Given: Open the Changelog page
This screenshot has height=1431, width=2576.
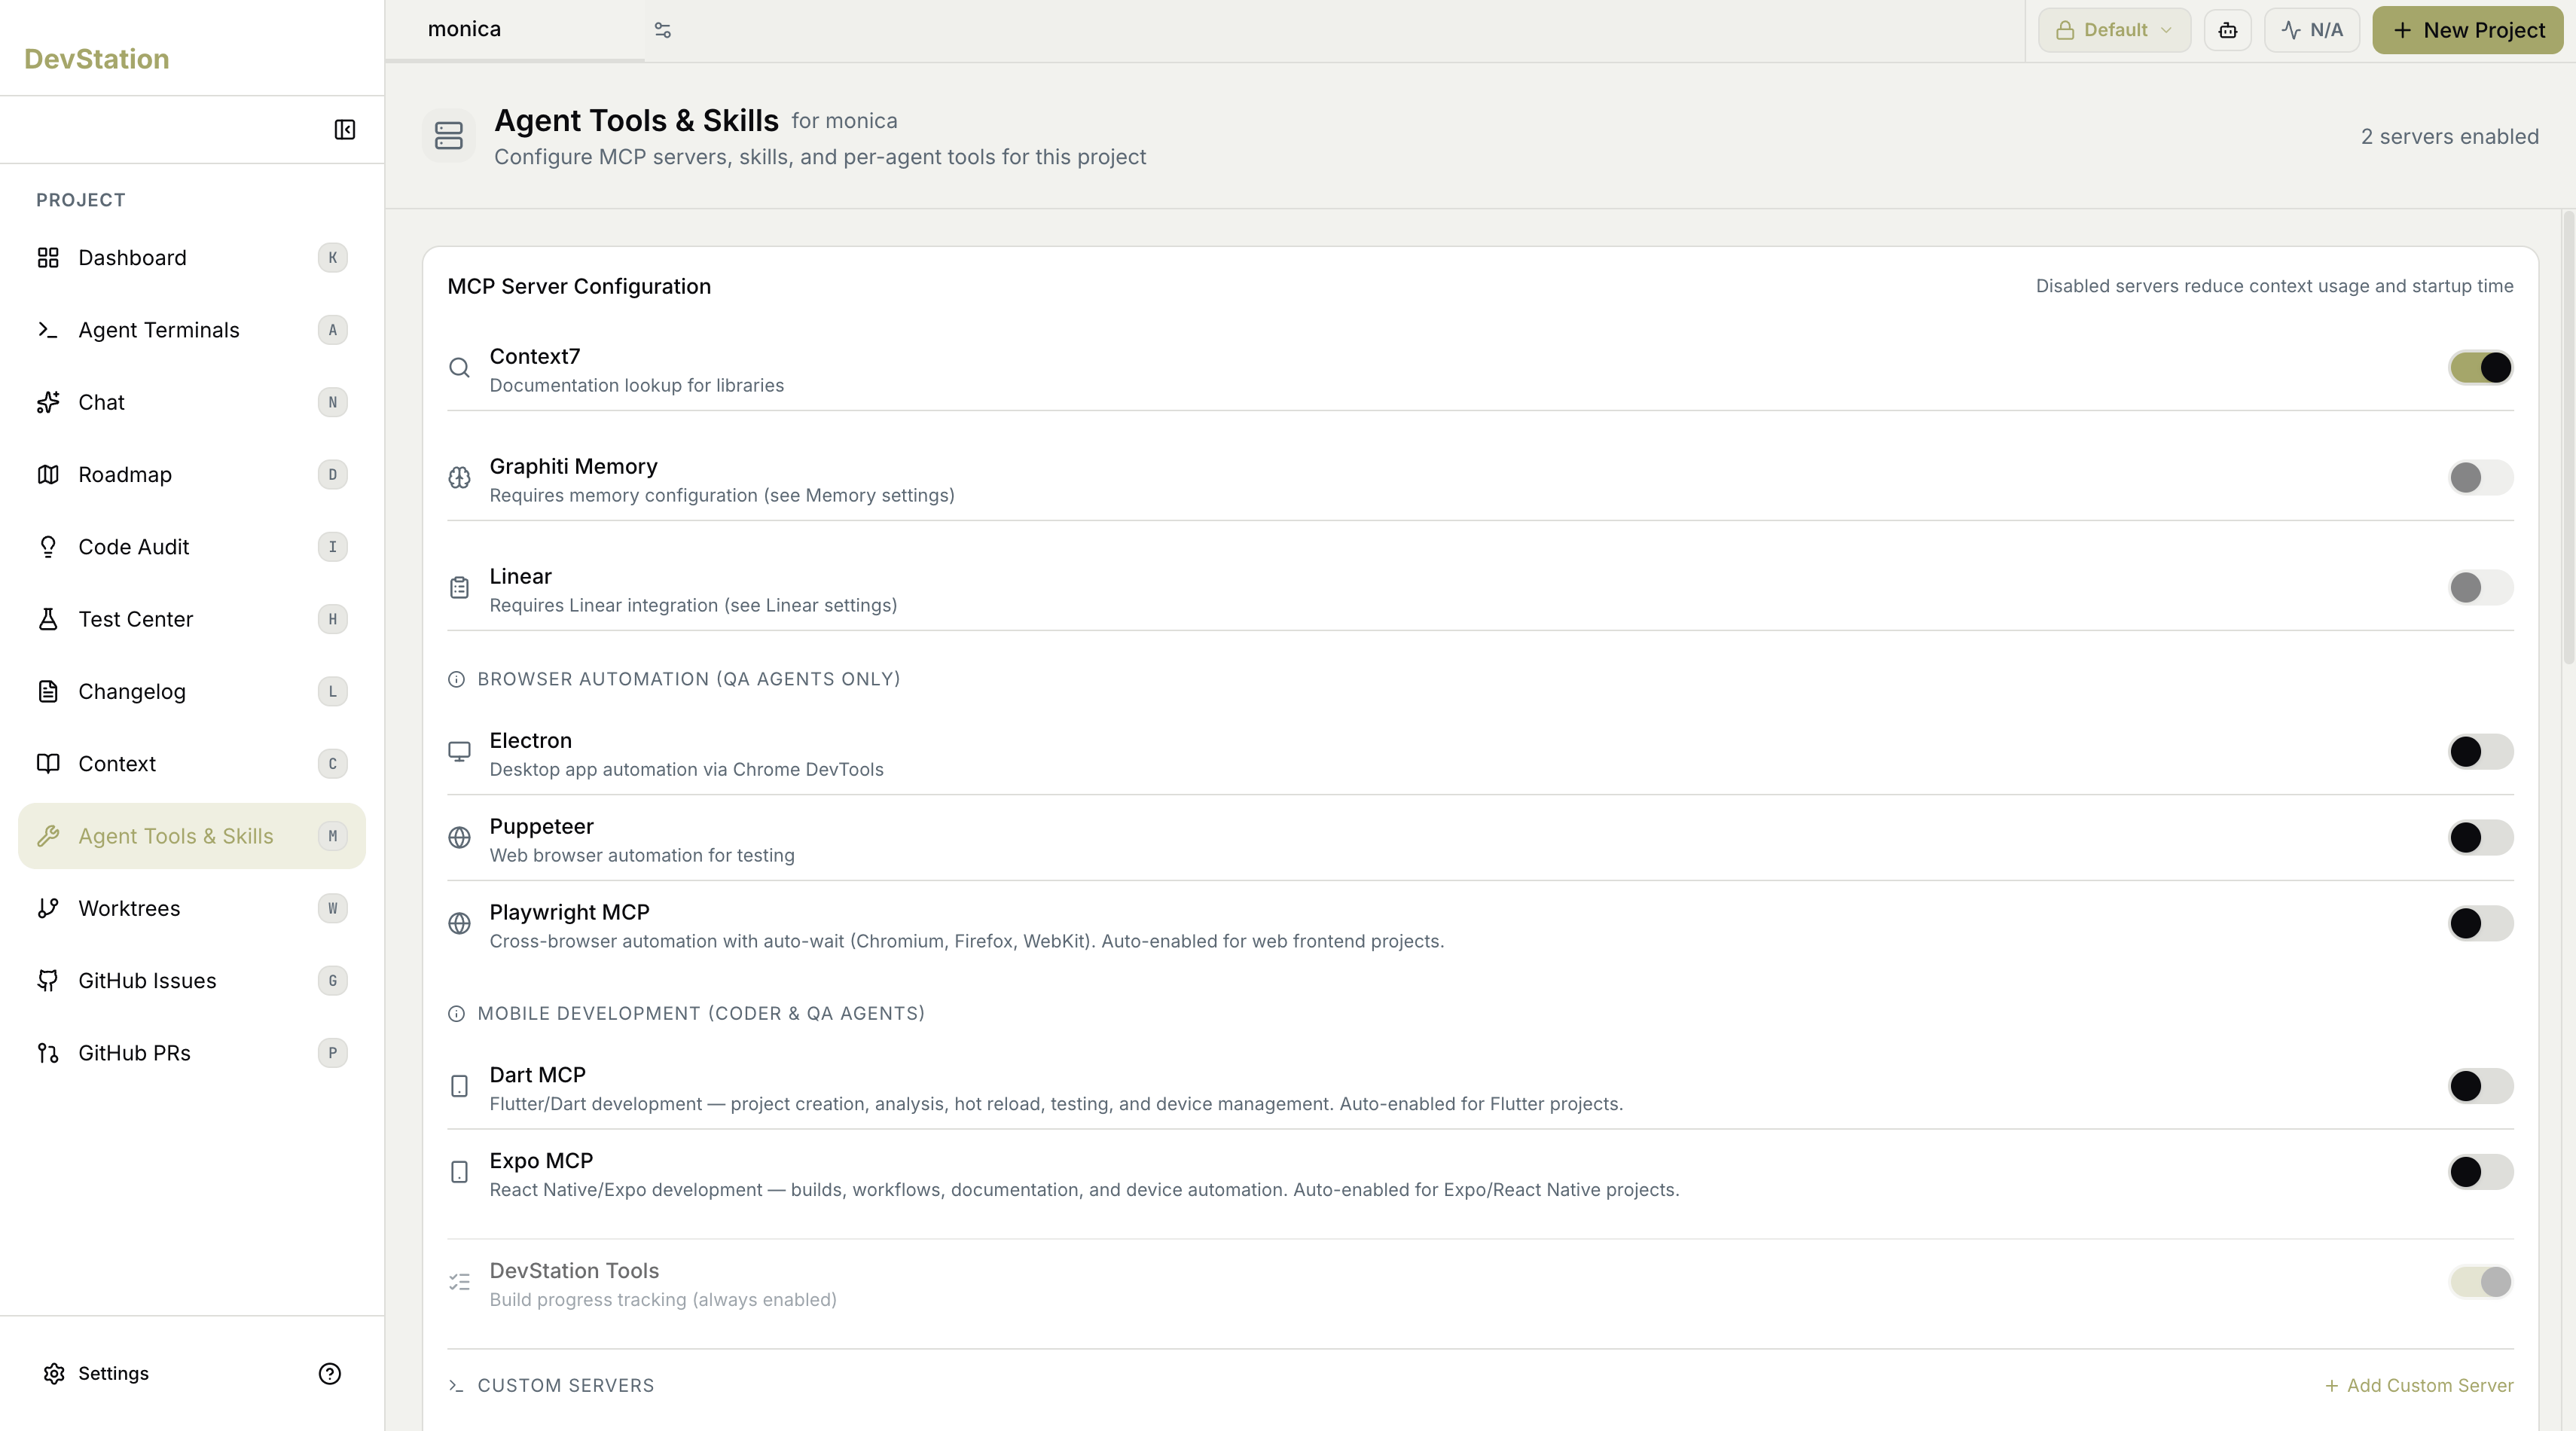Looking at the screenshot, I should point(192,691).
